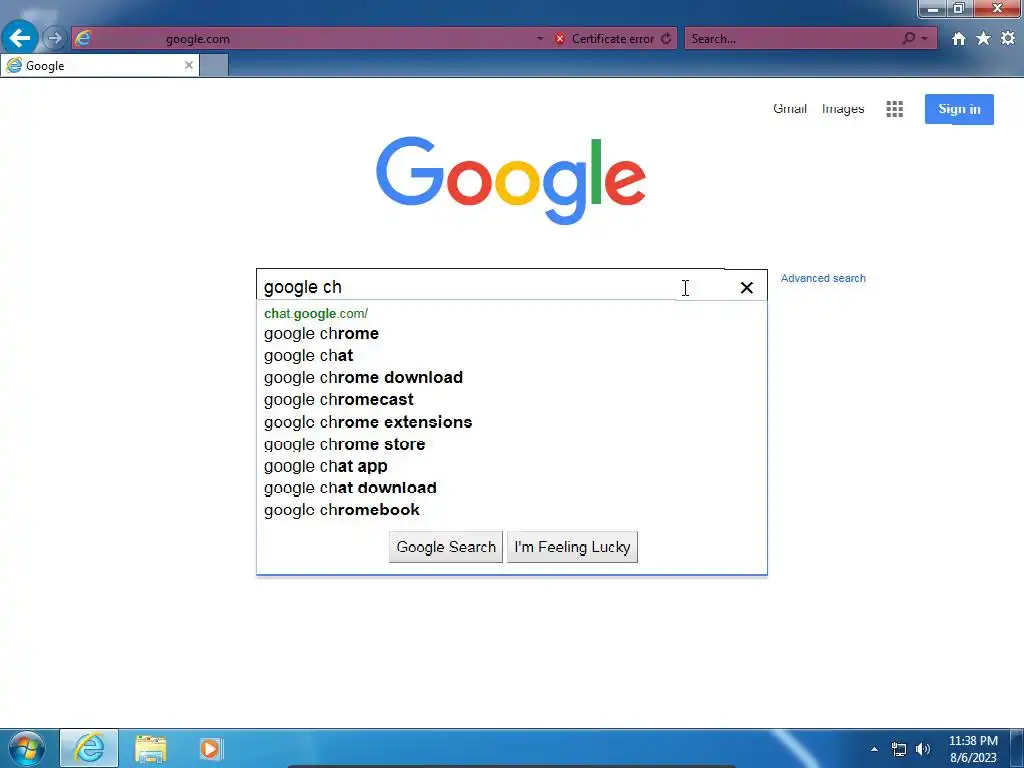The width and height of the screenshot is (1024, 768).
Task: Pick "google chrome extensions" suggestion
Action: (x=368, y=423)
